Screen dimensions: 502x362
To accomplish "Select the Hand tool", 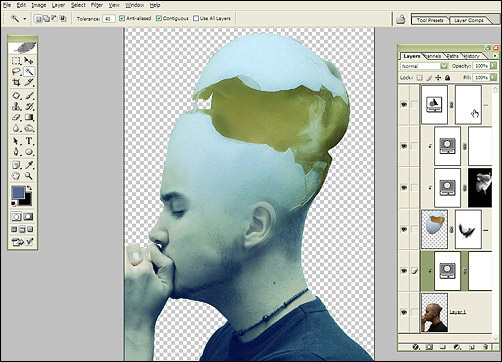I will coord(16,176).
